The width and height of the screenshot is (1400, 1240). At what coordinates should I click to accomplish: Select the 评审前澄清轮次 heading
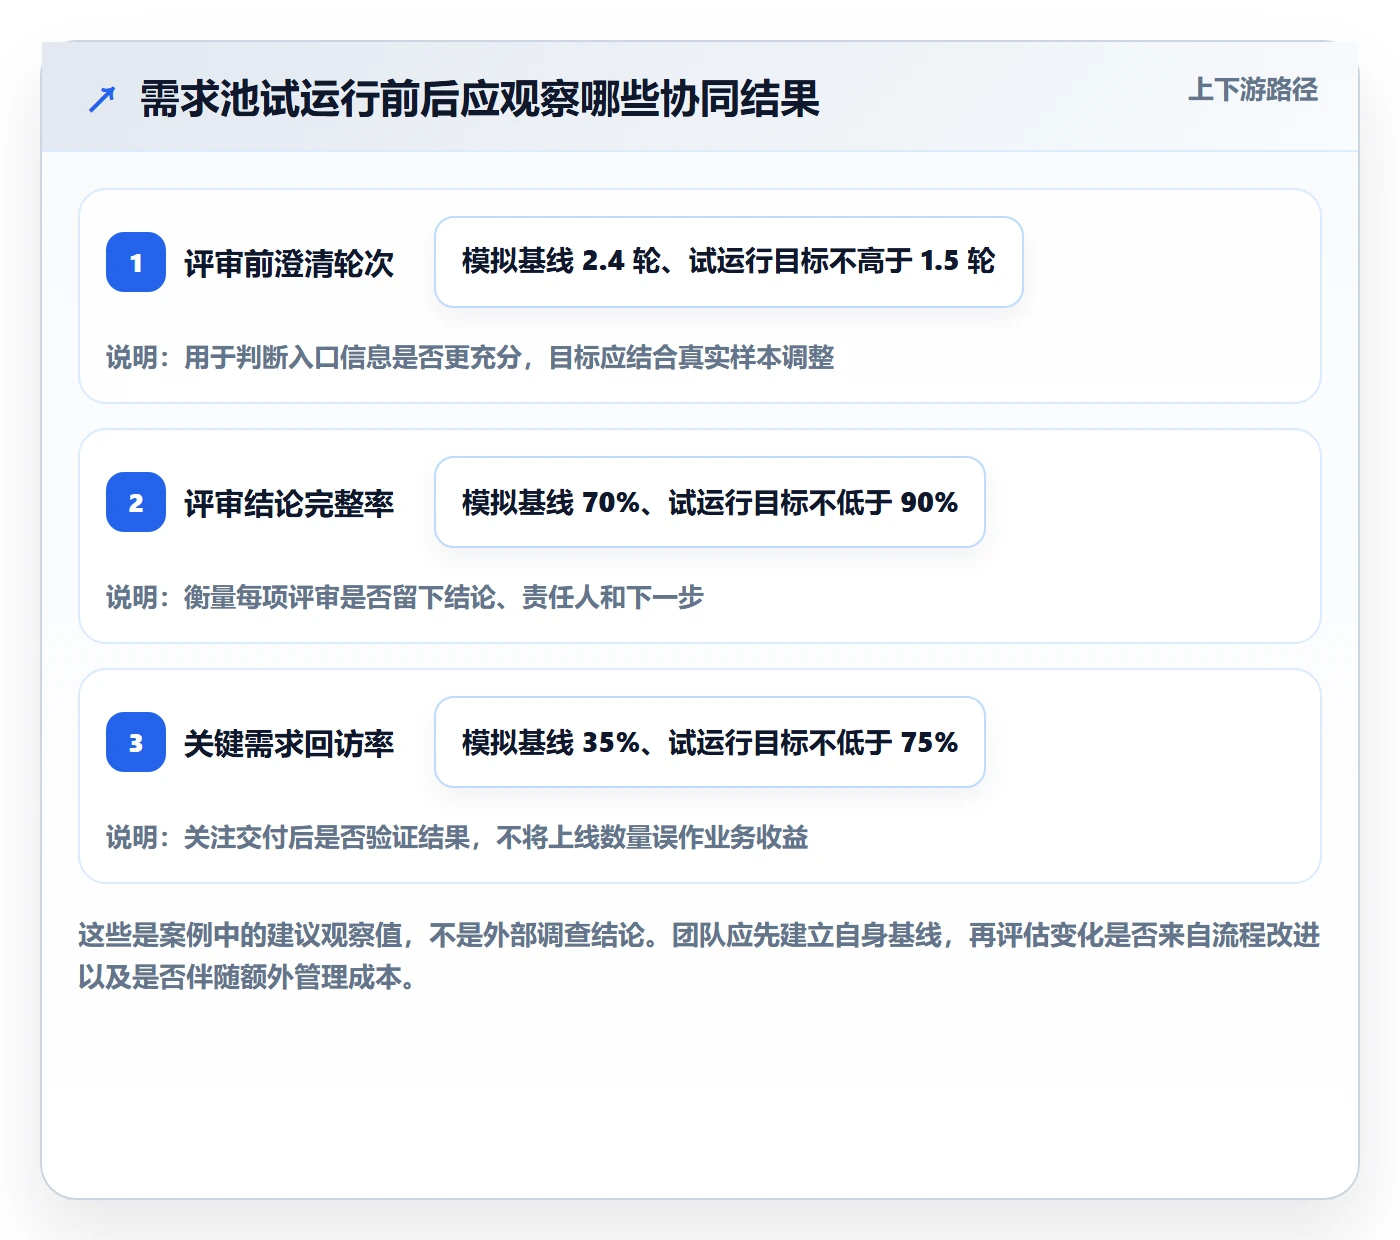click(x=289, y=263)
